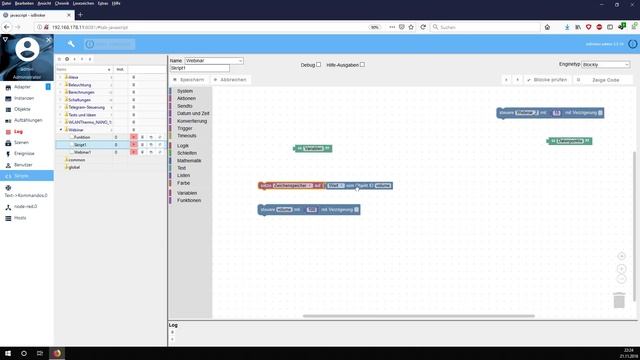Click the Blockly center workspace icon
This screenshot has height=360, width=640.
coord(621,256)
